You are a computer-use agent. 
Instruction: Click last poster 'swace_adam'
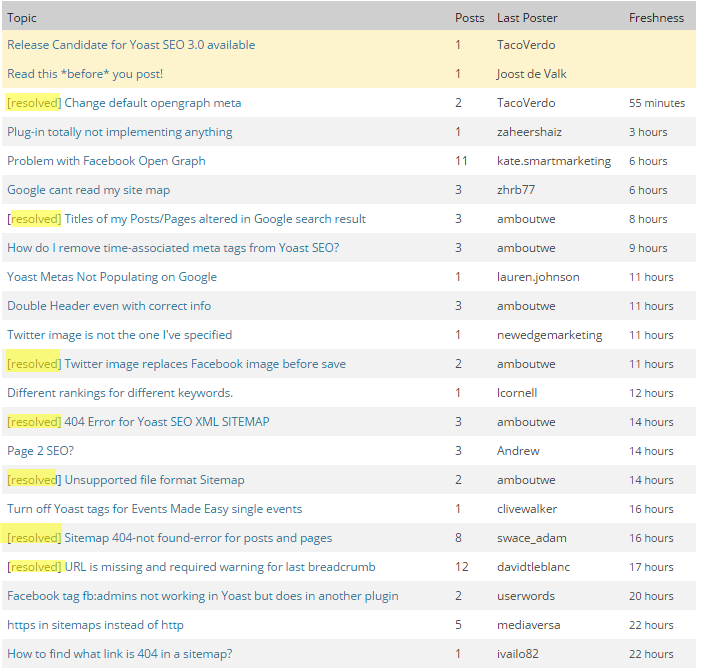pyautogui.click(x=532, y=538)
